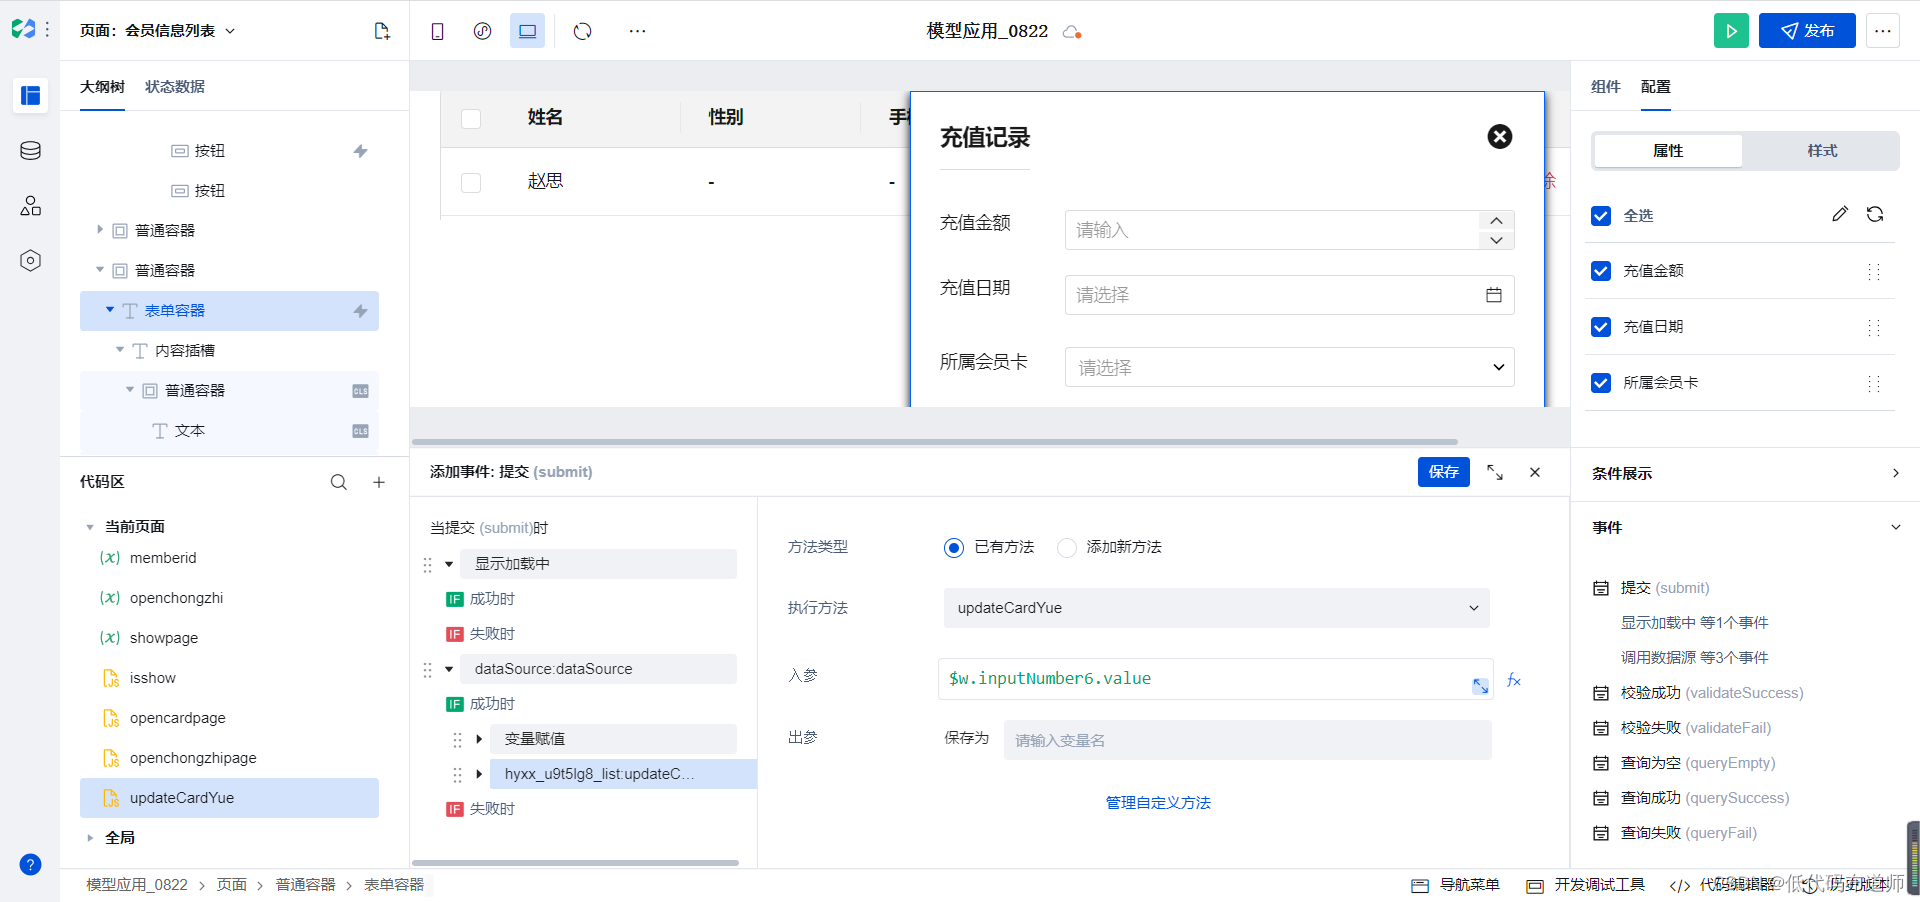The height and width of the screenshot is (902, 1920).
Task: Expand the event editor panel
Action: [1495, 472]
